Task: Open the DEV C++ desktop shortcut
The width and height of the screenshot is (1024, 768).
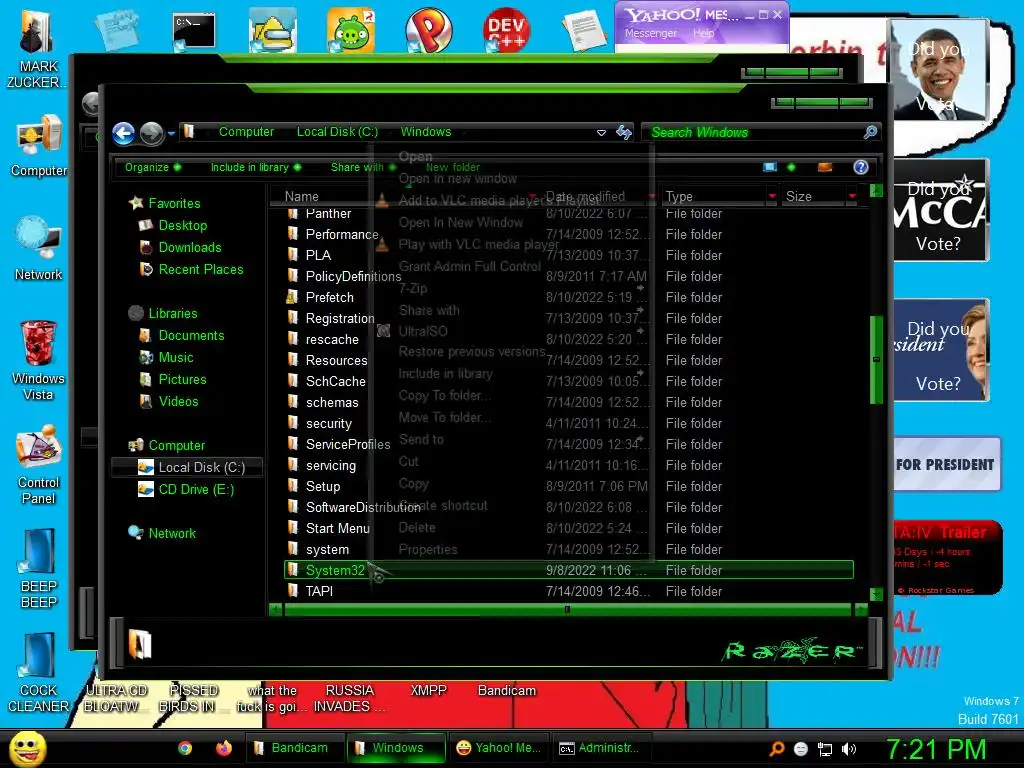Action: (x=506, y=29)
